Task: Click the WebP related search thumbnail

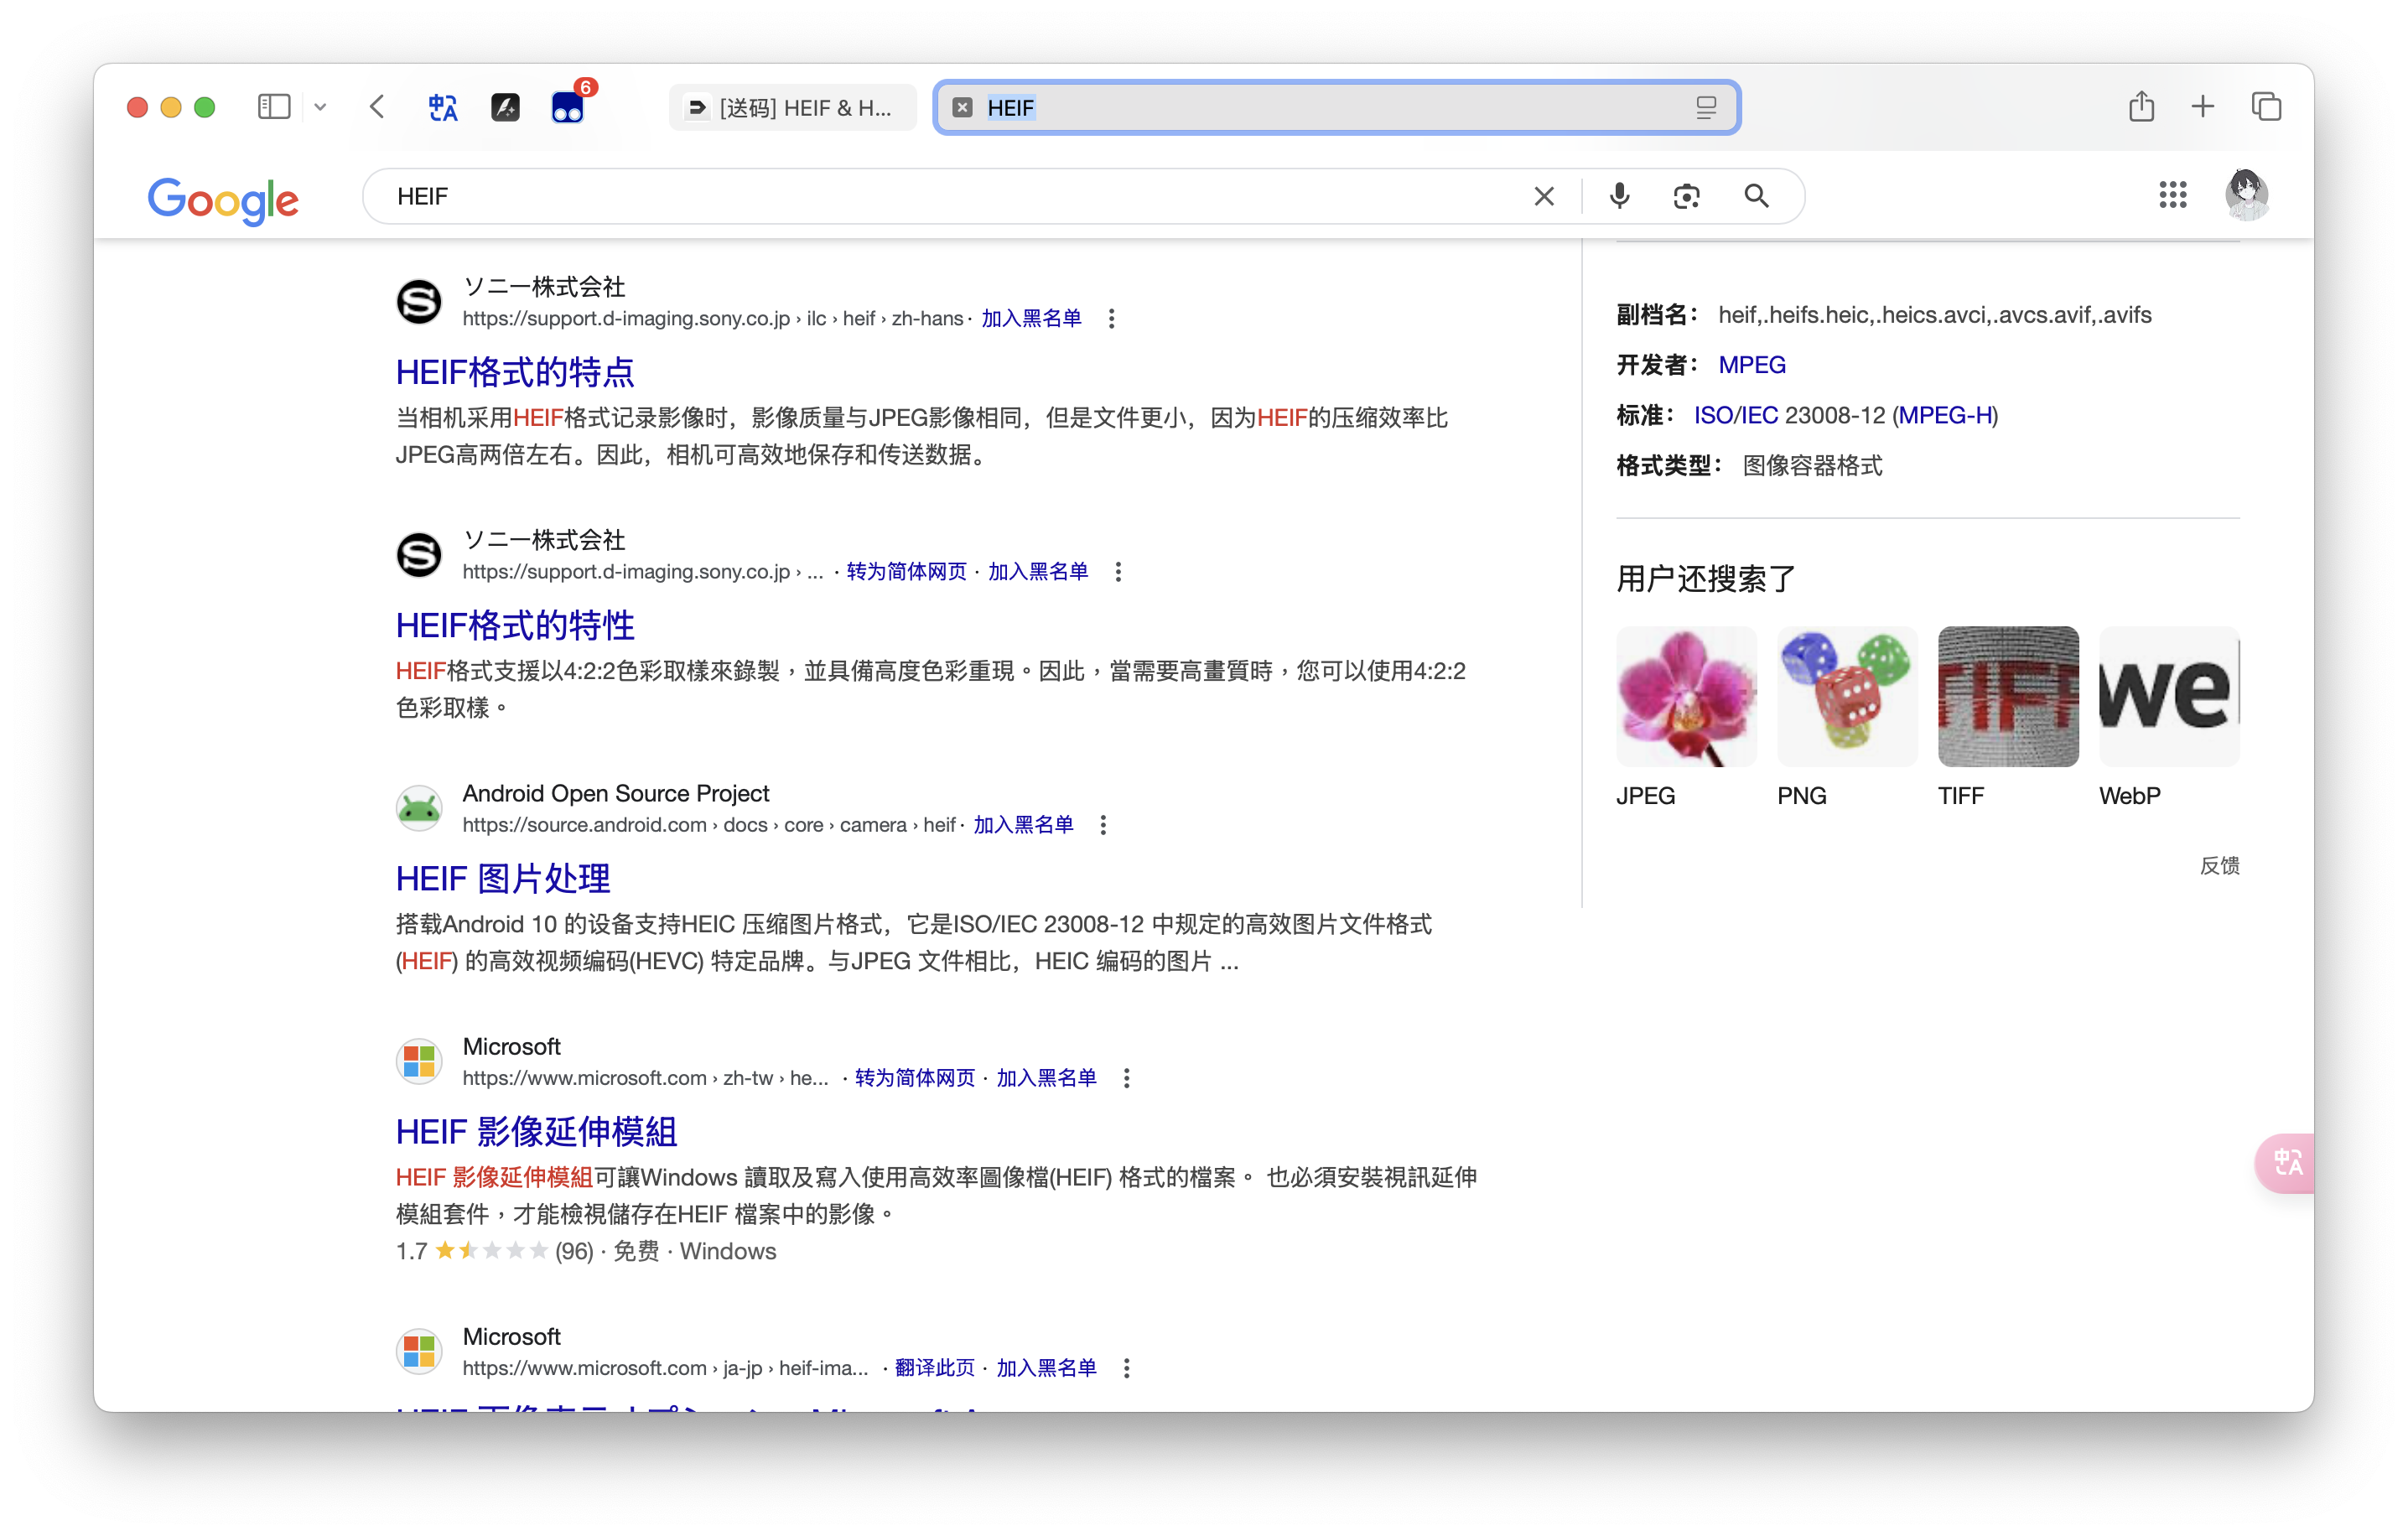Action: [x=2168, y=697]
